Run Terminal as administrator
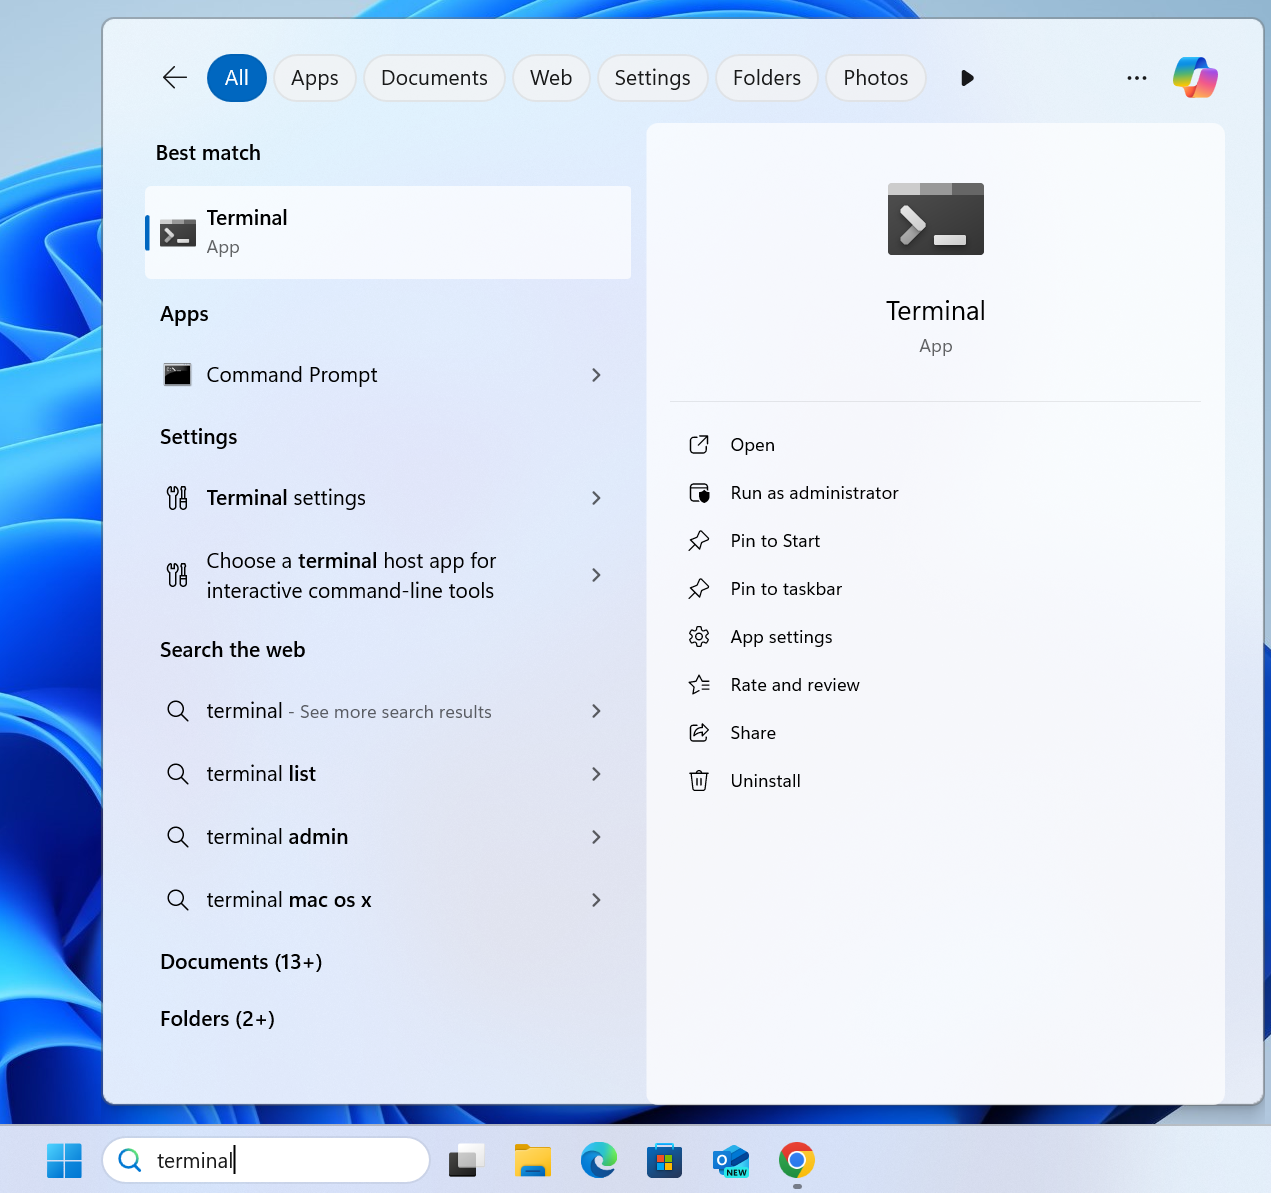 [x=814, y=492]
